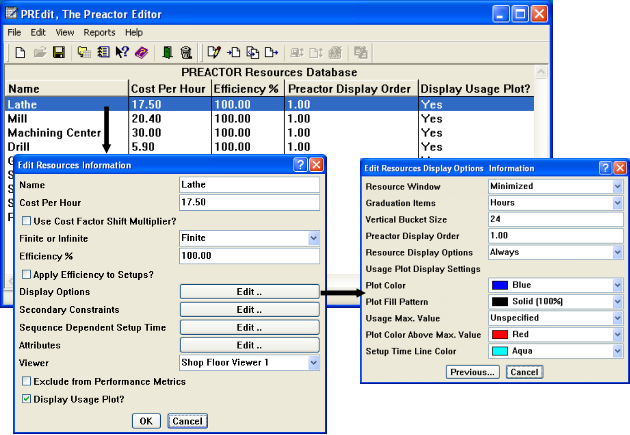Click the grayed computer sort toolbar icon

(x=297, y=52)
